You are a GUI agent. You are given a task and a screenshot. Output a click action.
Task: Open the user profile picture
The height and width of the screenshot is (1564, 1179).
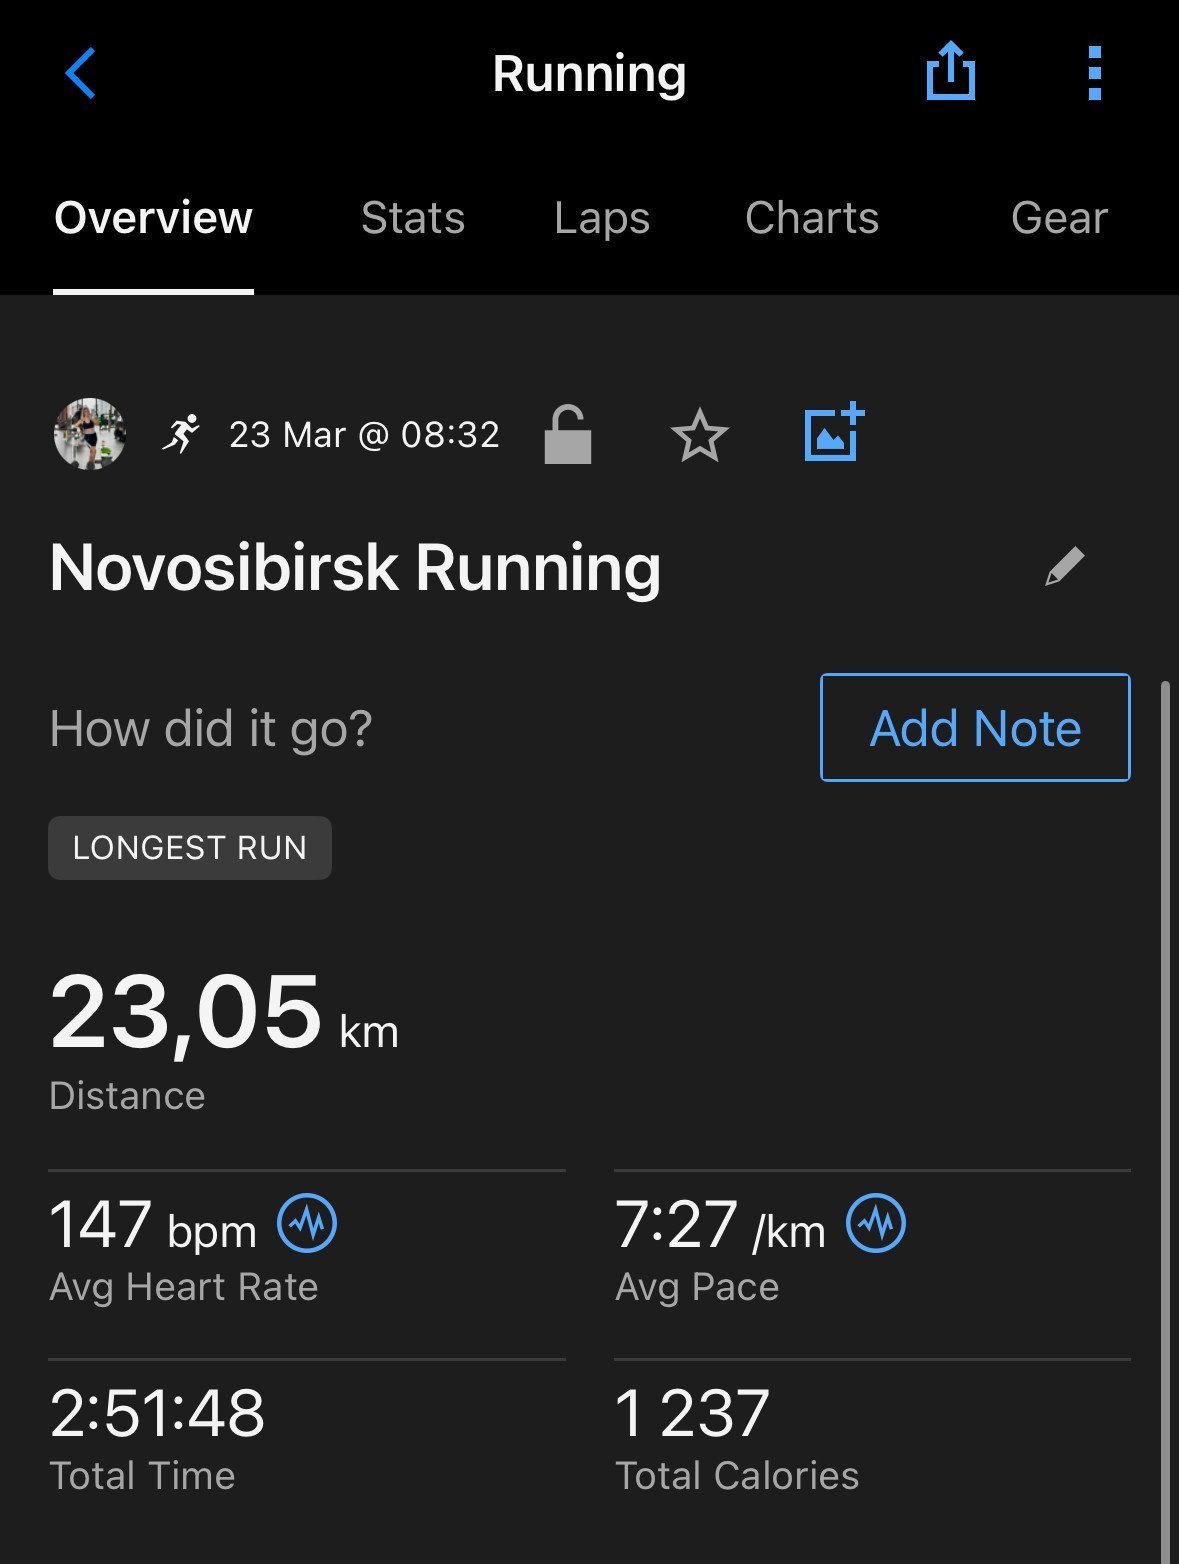click(x=90, y=434)
